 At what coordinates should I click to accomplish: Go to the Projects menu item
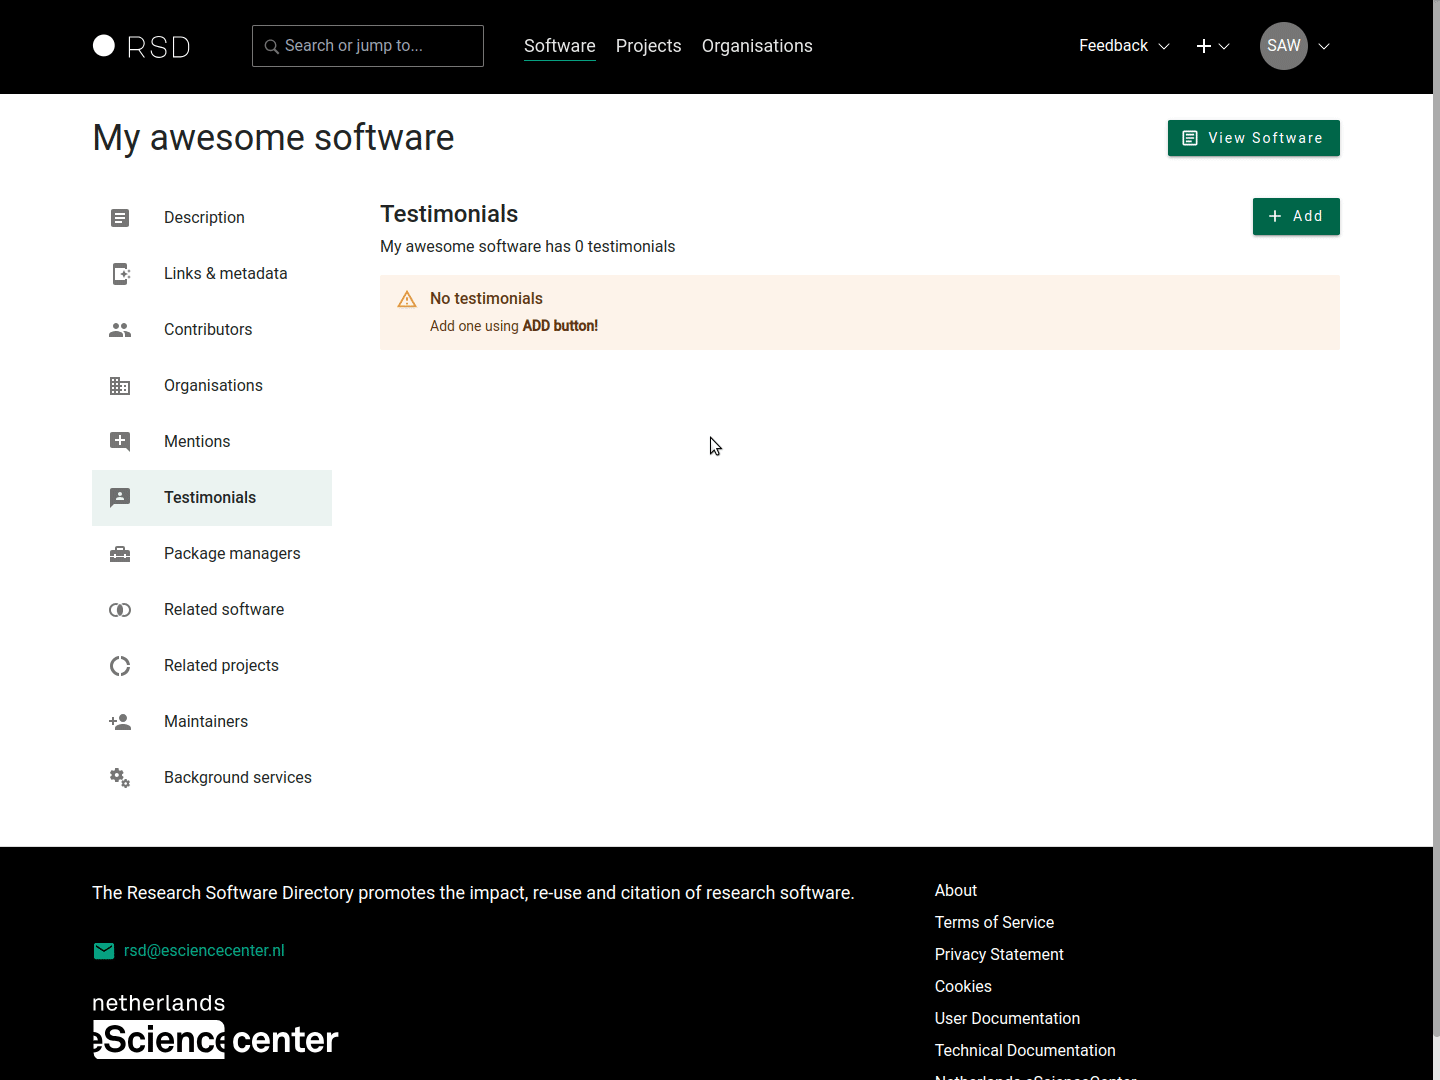[648, 46]
